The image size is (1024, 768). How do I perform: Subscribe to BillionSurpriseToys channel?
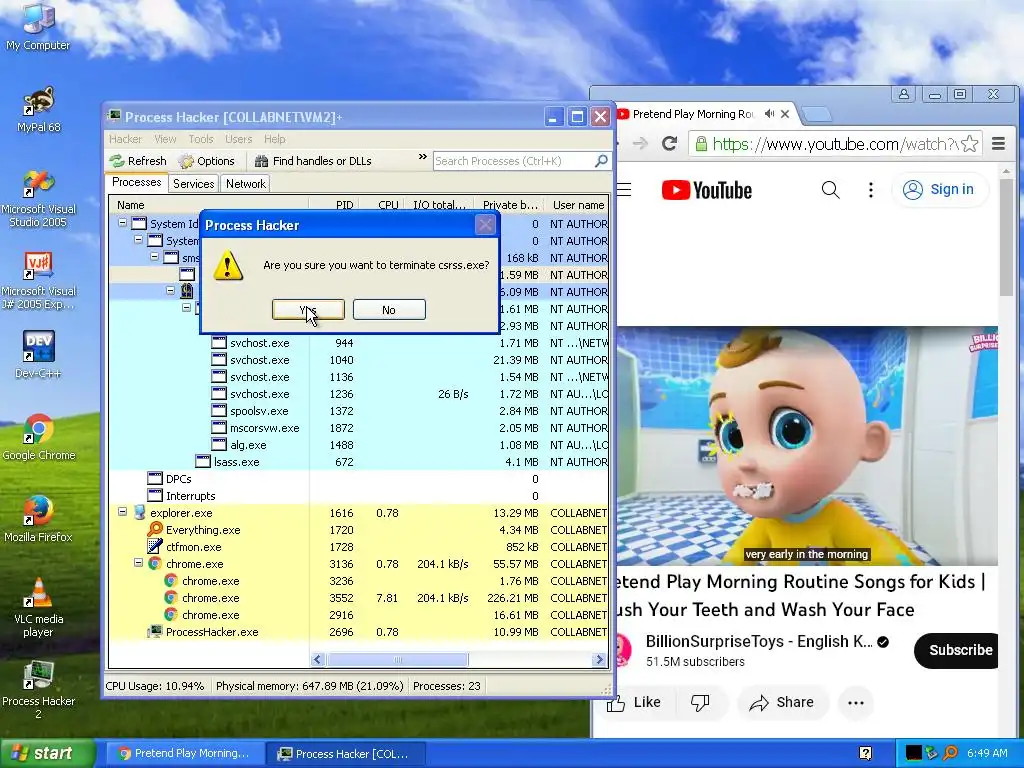[957, 650]
